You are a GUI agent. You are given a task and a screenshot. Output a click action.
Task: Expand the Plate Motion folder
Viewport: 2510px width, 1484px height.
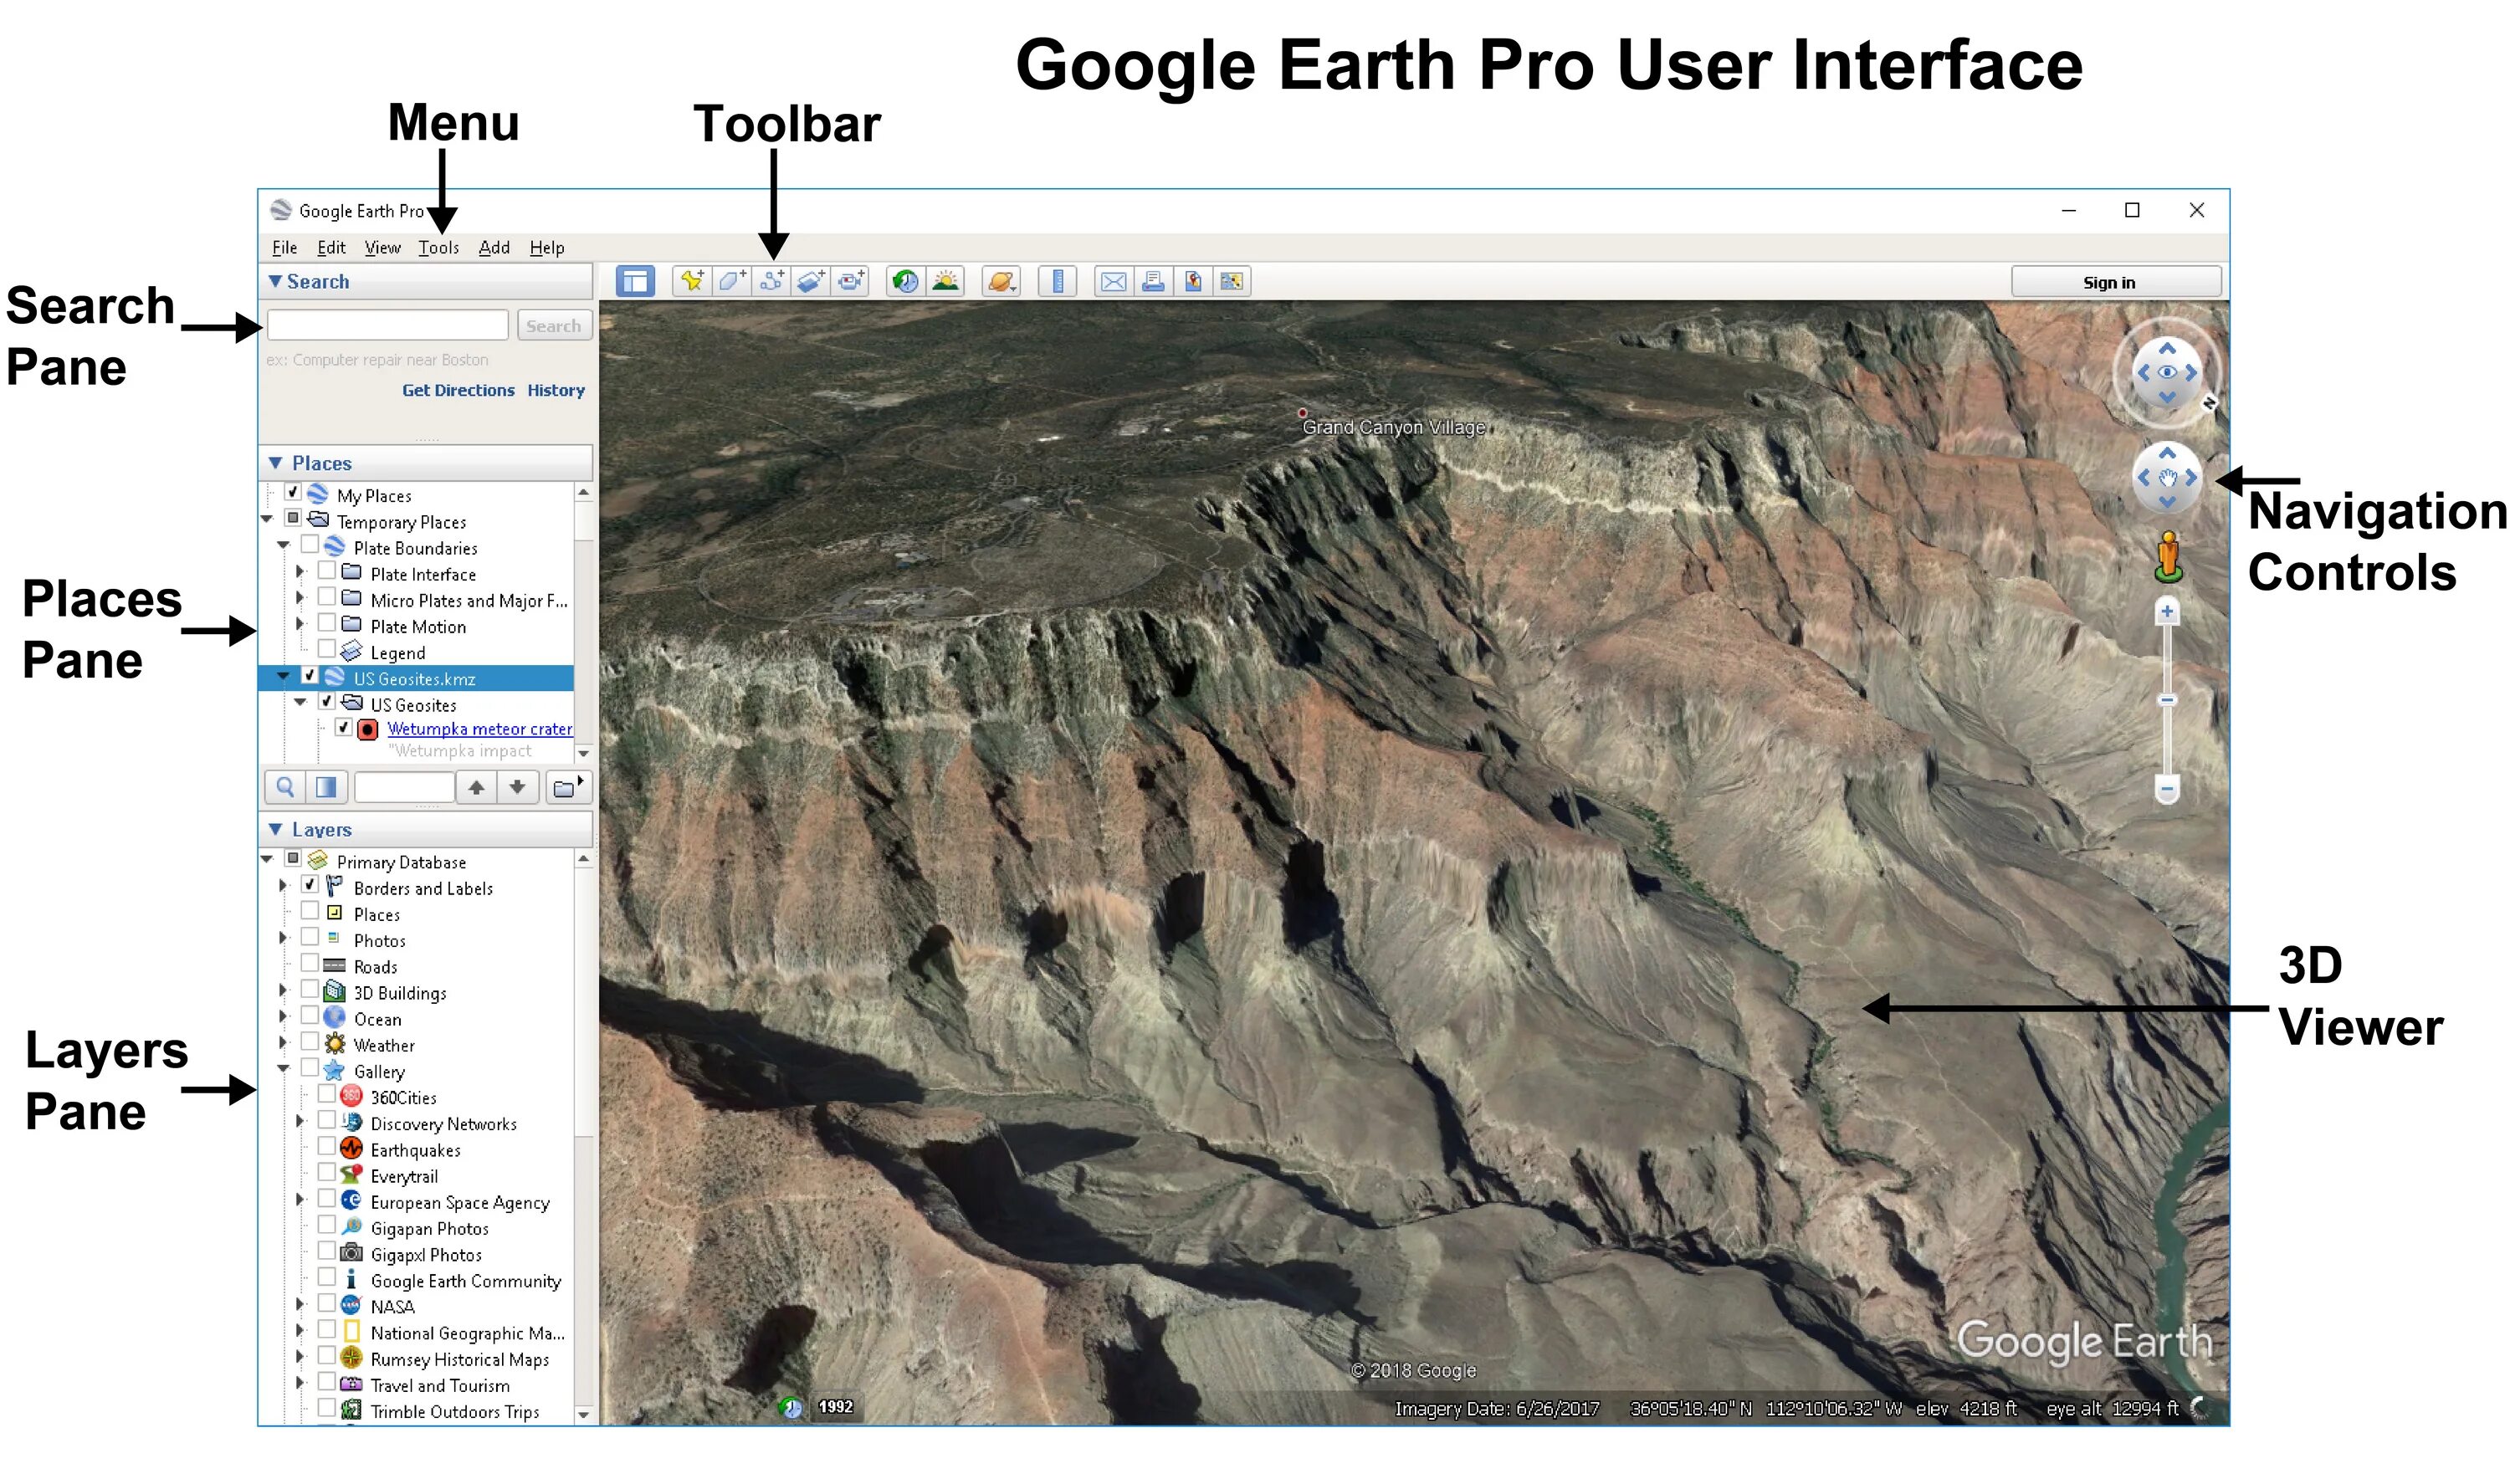point(299,624)
